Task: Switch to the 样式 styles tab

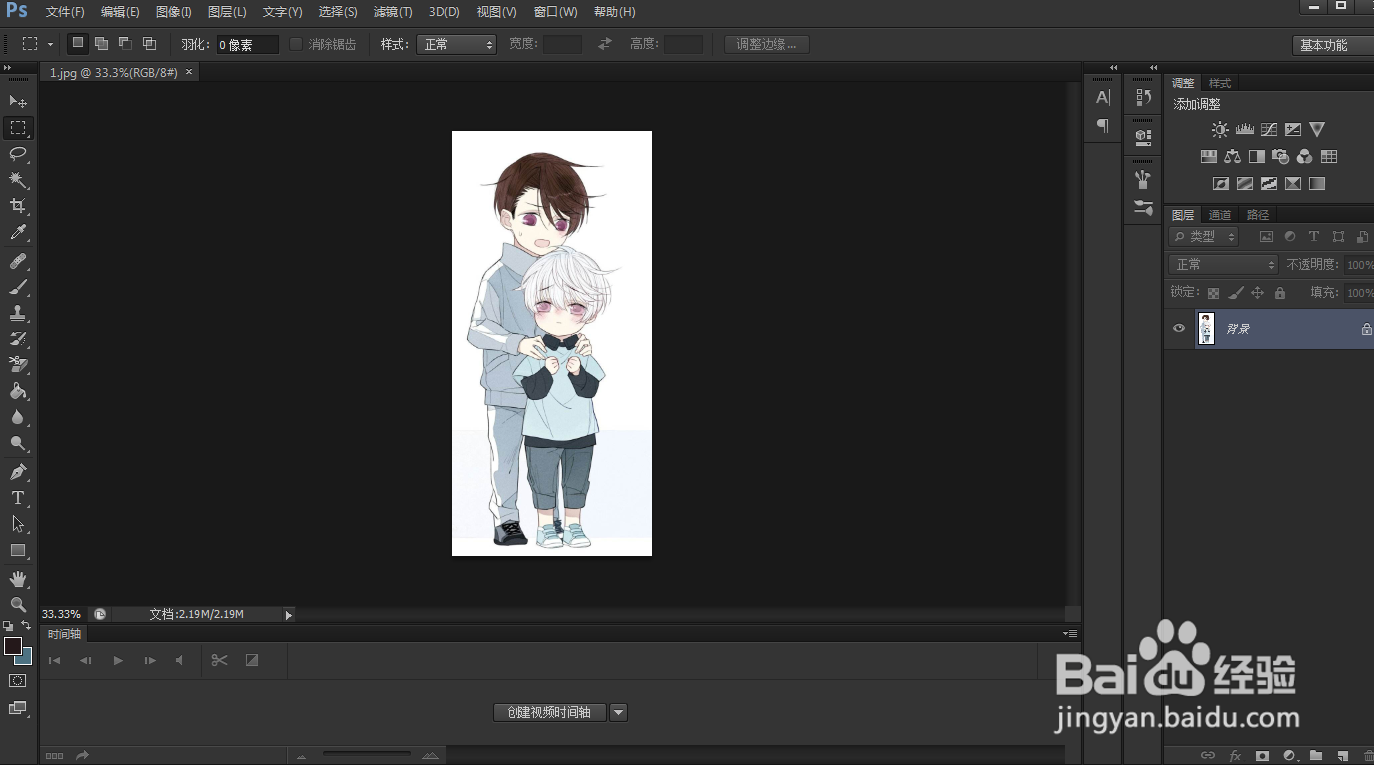Action: click(x=1220, y=83)
